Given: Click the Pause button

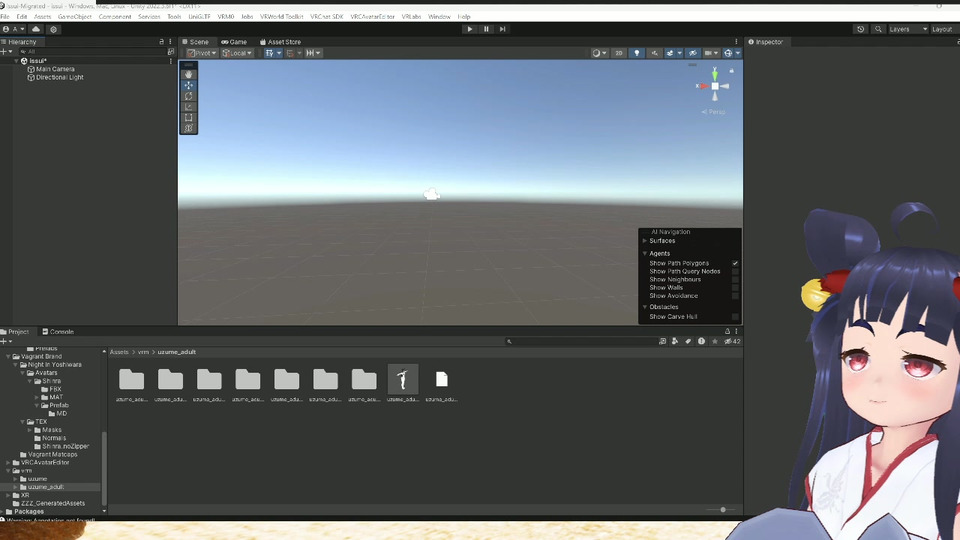Looking at the screenshot, I should point(486,29).
